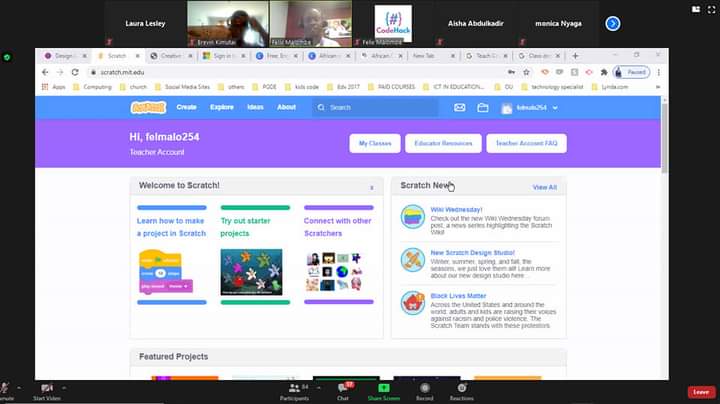Open the Wiki Wednesday! news headline
This screenshot has width=720, height=404.
(x=456, y=209)
